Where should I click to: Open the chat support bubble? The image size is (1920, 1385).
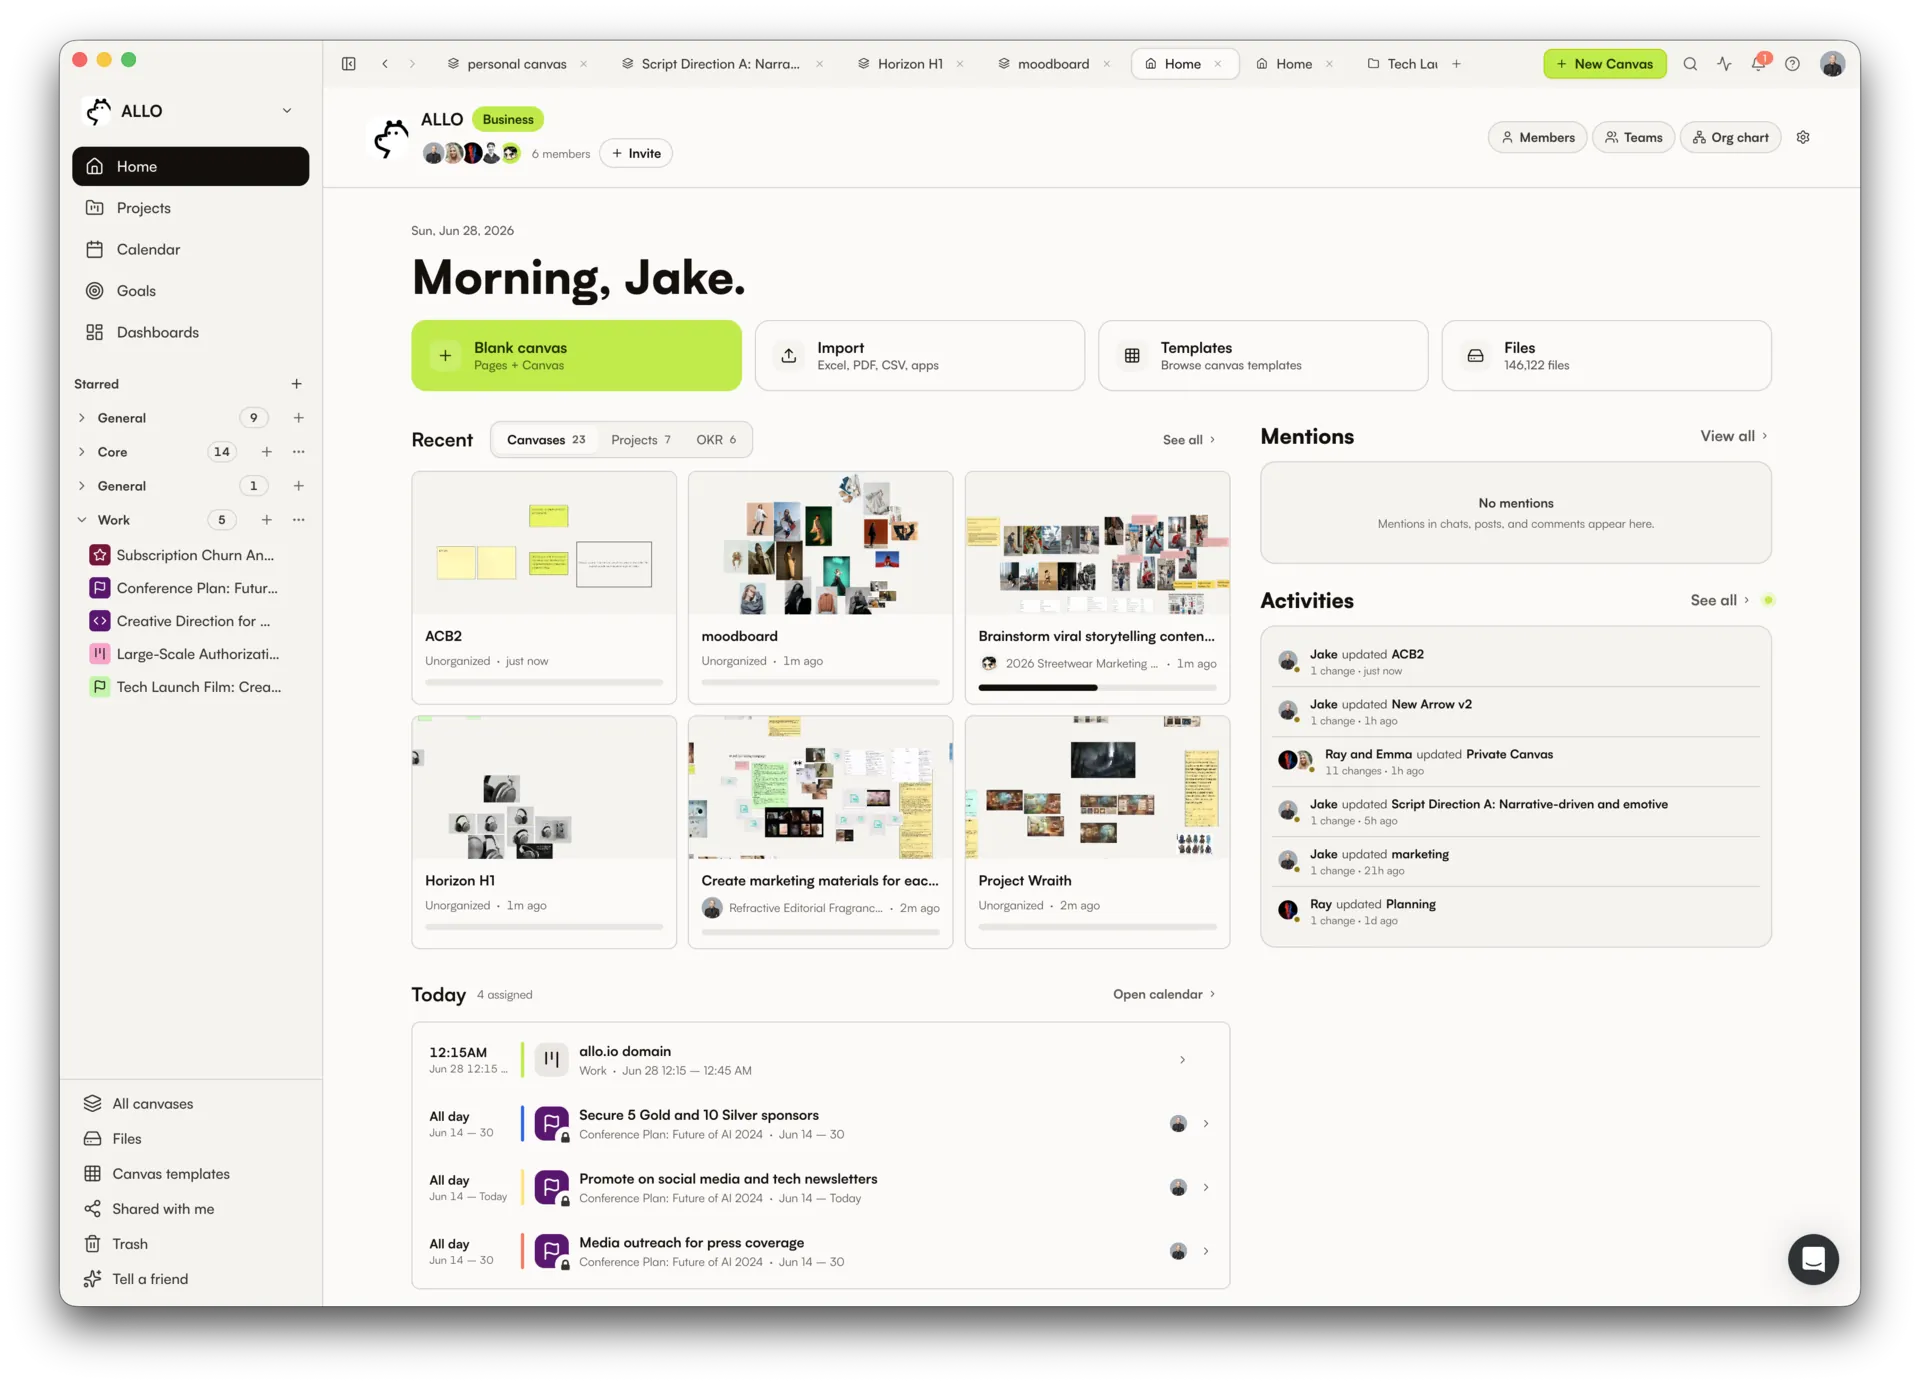tap(1813, 1259)
